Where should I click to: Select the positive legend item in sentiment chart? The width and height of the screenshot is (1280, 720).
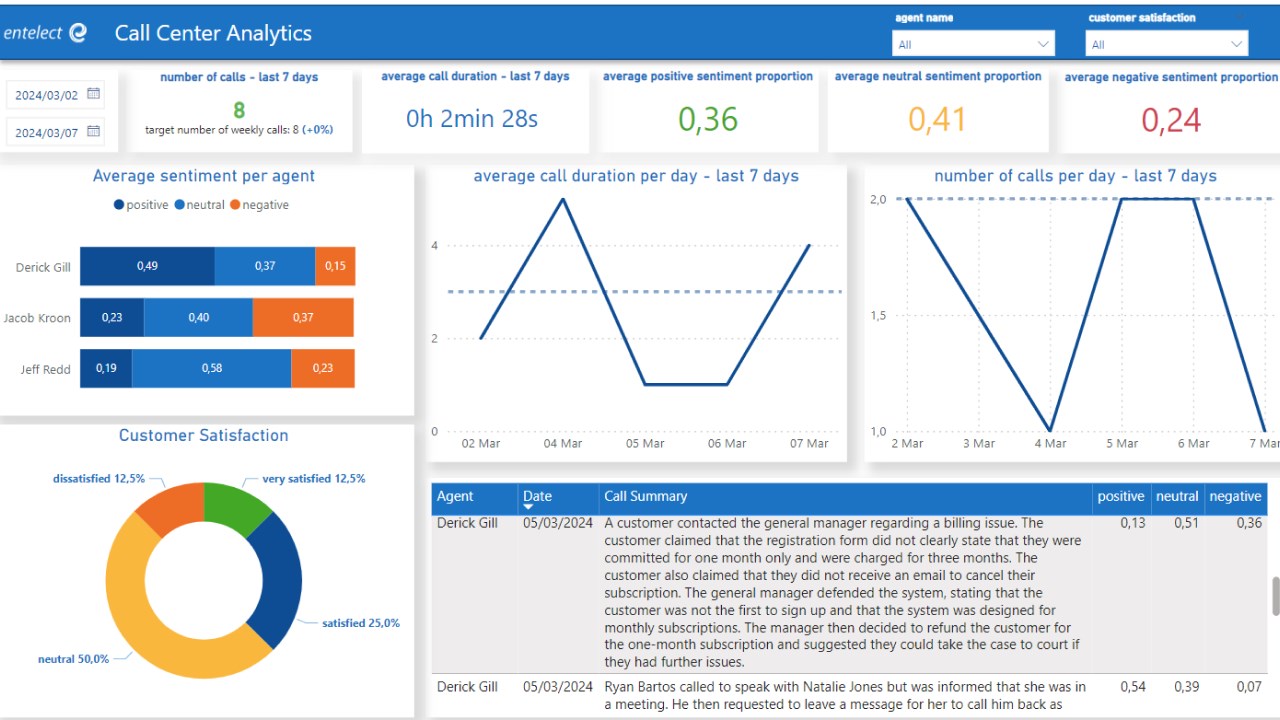click(141, 205)
